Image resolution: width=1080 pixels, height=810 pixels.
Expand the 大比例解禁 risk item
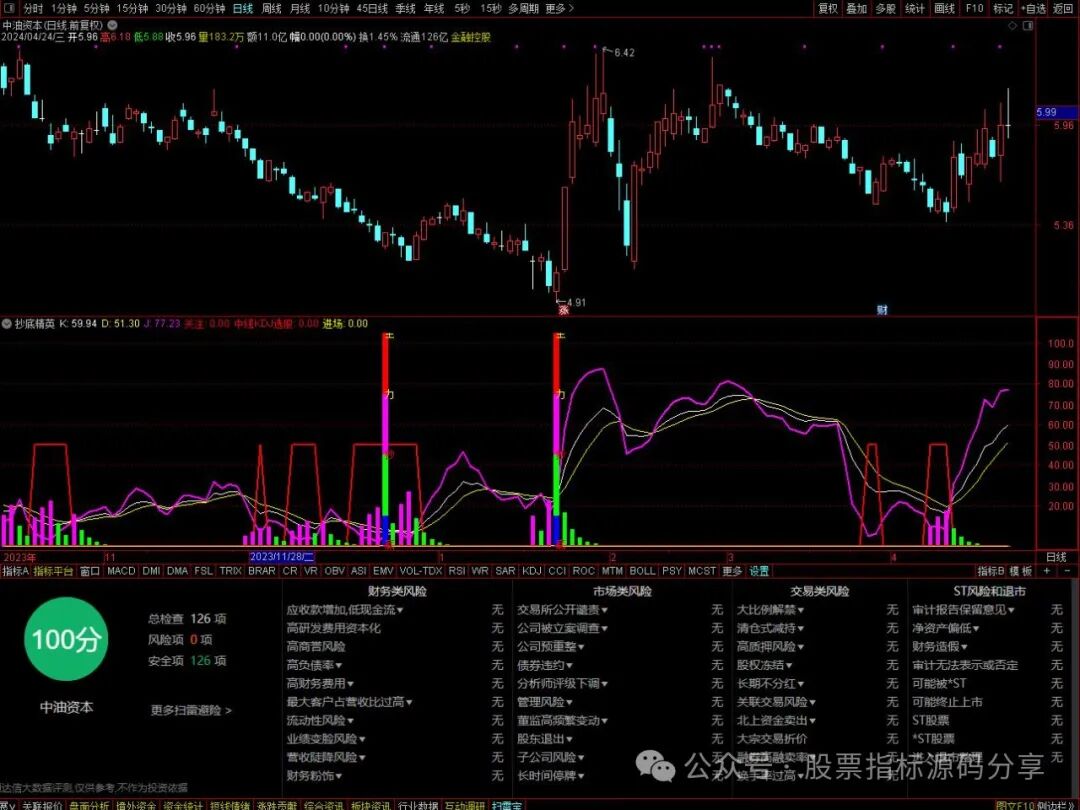click(x=771, y=610)
